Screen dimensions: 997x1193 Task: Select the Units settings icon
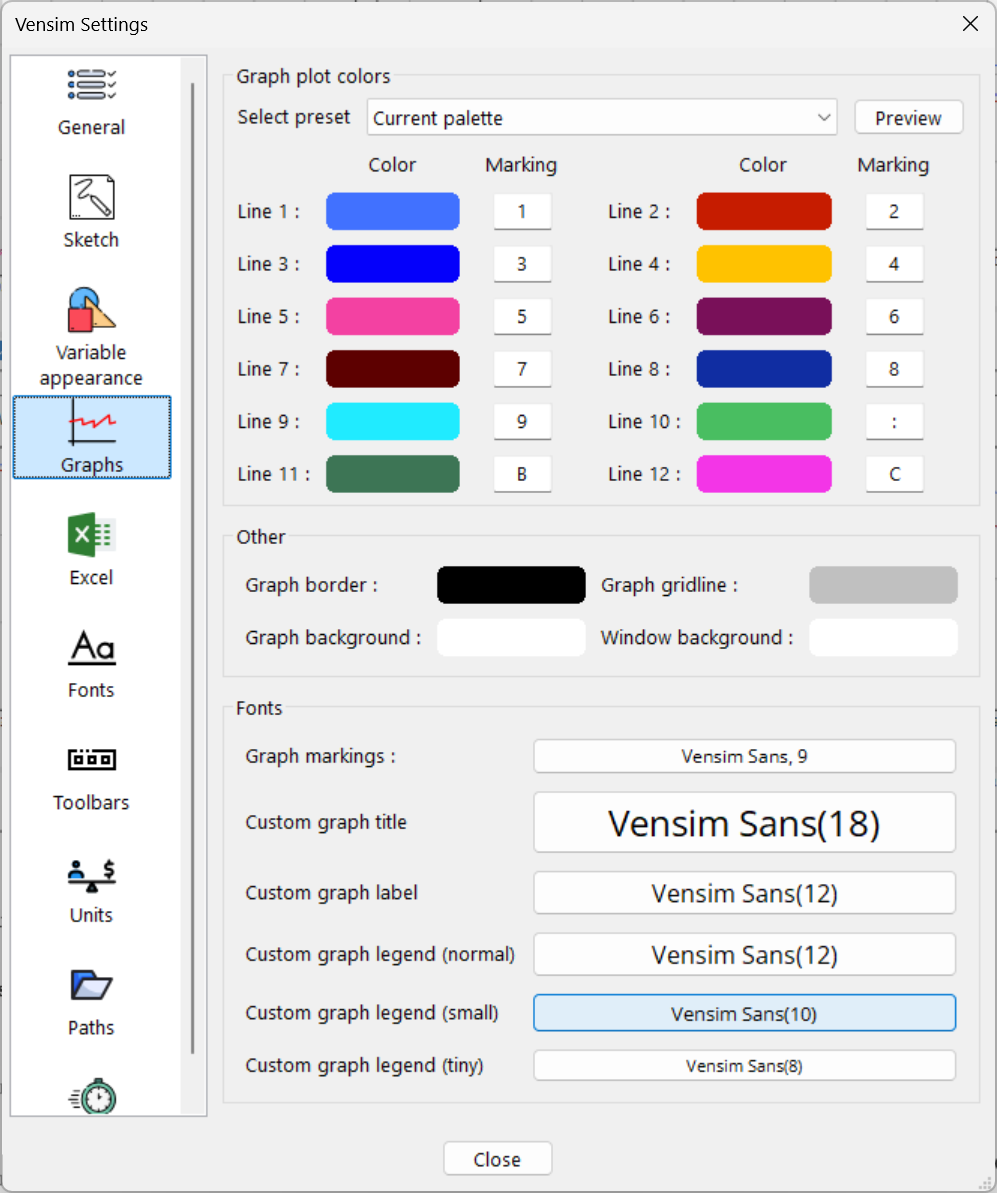coord(91,888)
